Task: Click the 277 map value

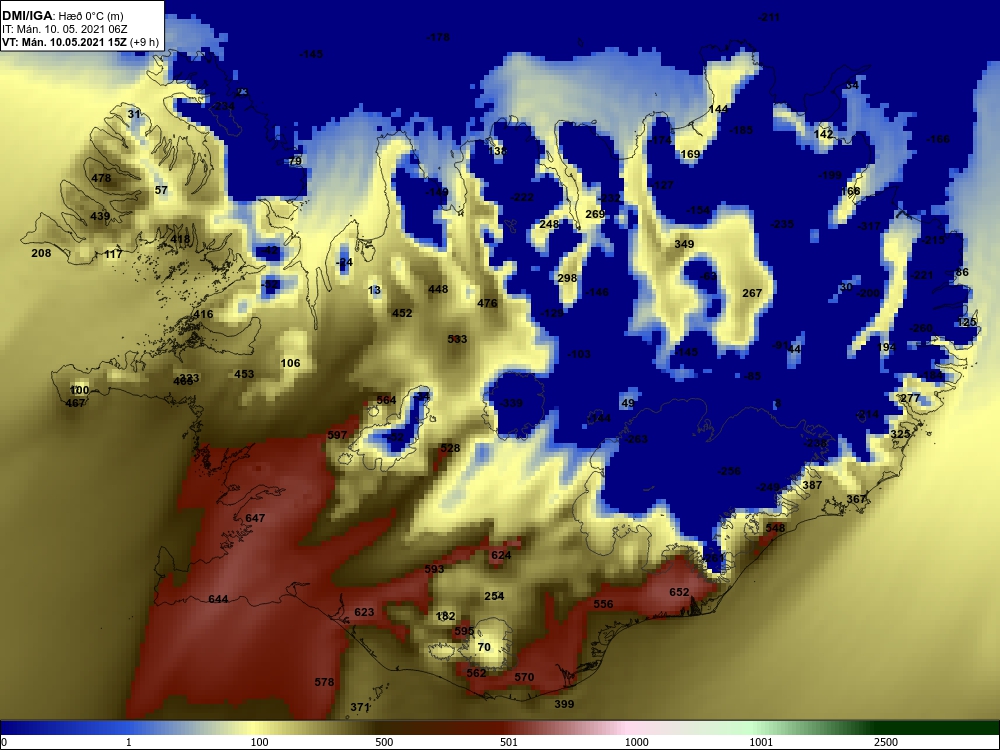Action: point(910,398)
